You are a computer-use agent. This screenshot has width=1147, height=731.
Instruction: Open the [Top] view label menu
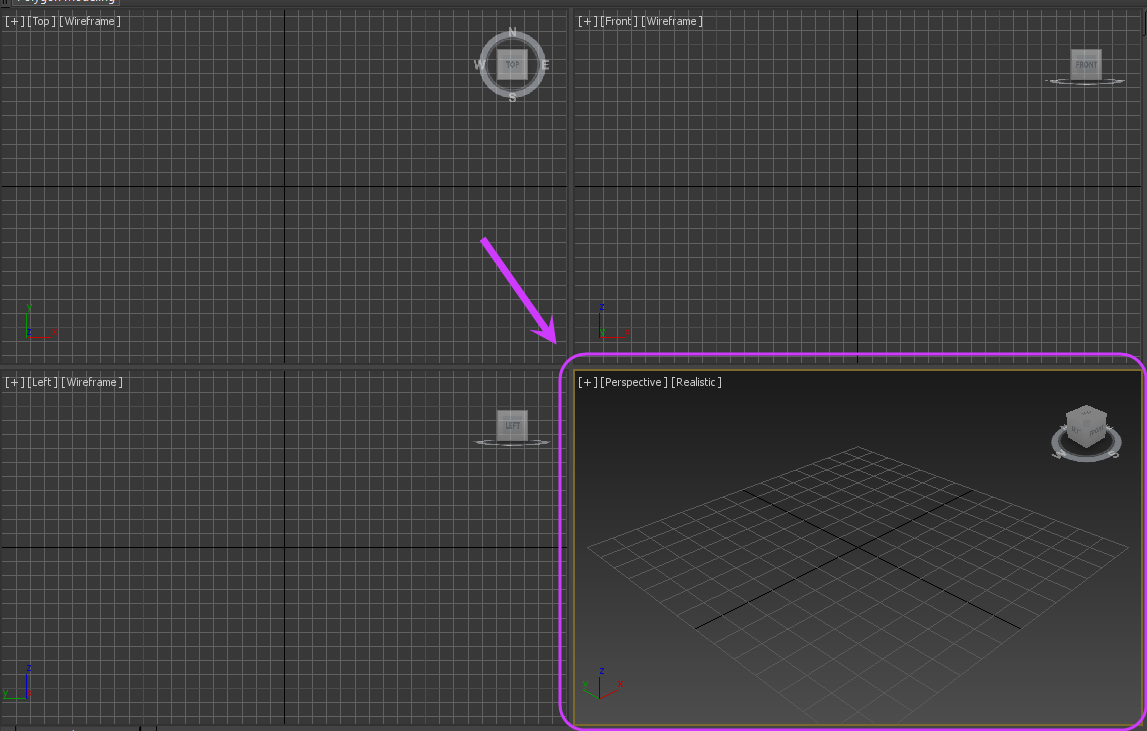pyautogui.click(x=41, y=21)
